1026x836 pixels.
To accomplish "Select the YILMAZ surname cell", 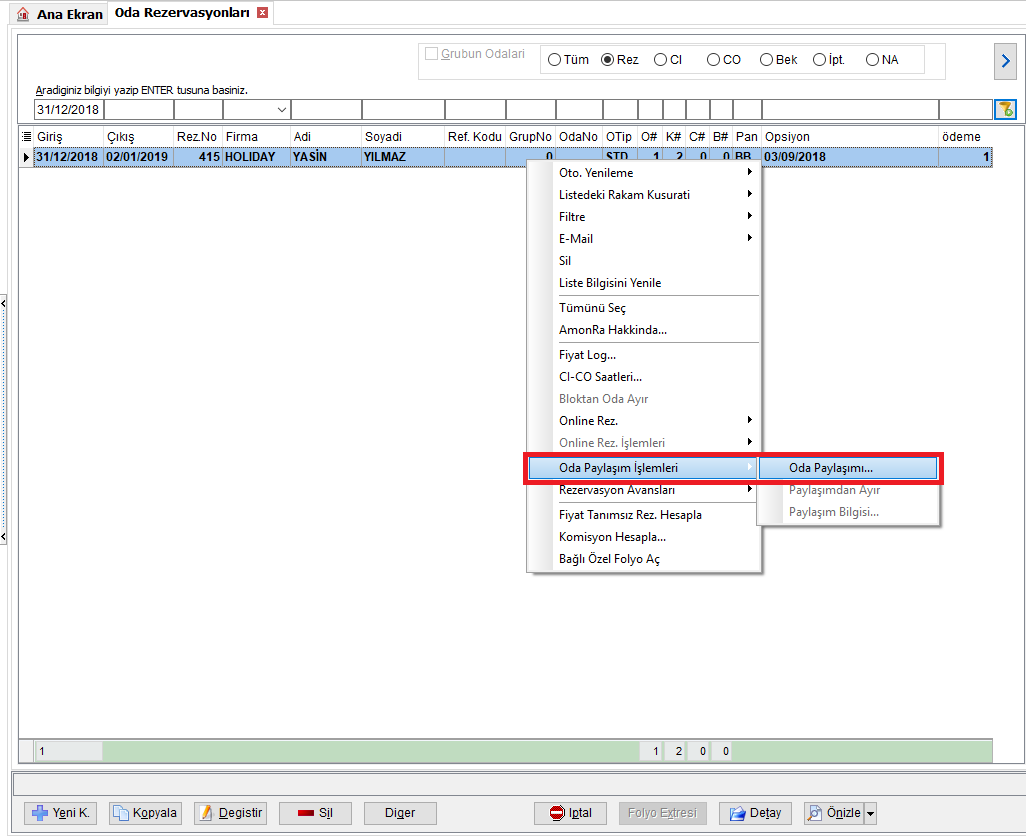I will pos(403,157).
